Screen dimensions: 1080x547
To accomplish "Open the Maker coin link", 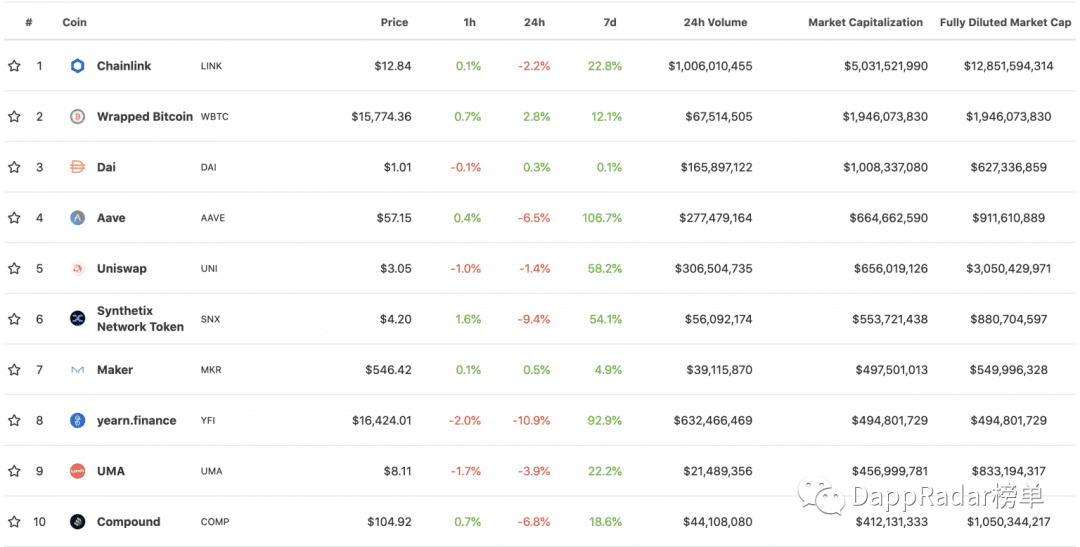I will pyautogui.click(x=115, y=370).
